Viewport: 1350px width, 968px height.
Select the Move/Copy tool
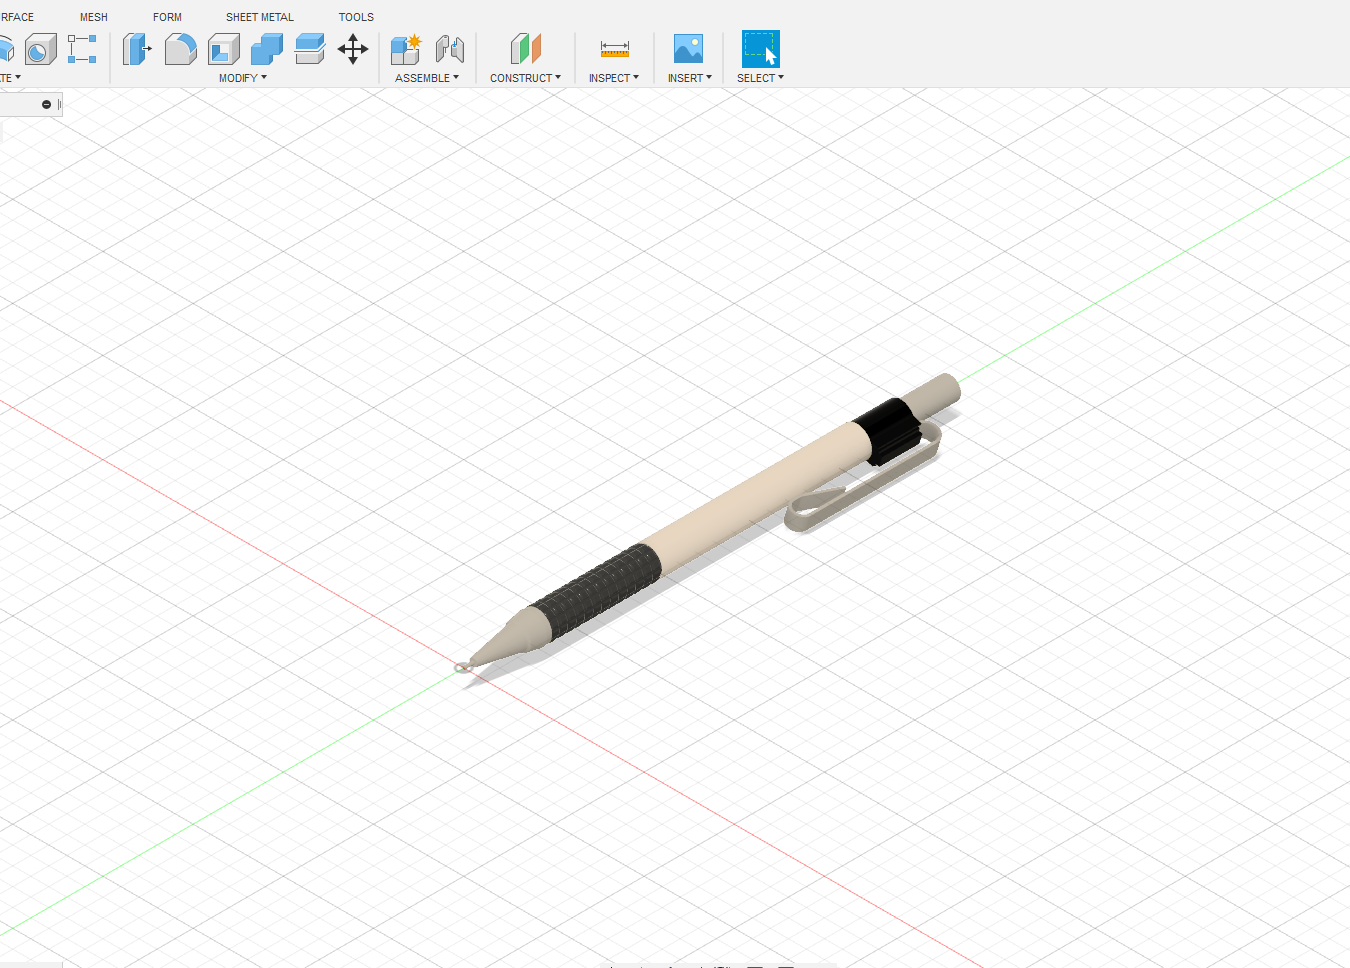coord(352,48)
